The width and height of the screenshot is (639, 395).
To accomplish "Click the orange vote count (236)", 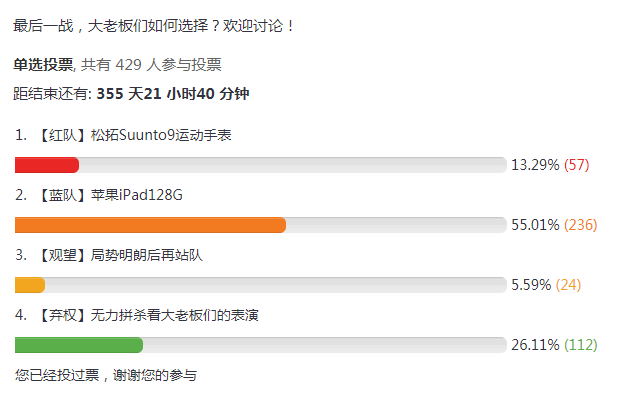I will pyautogui.click(x=581, y=225).
